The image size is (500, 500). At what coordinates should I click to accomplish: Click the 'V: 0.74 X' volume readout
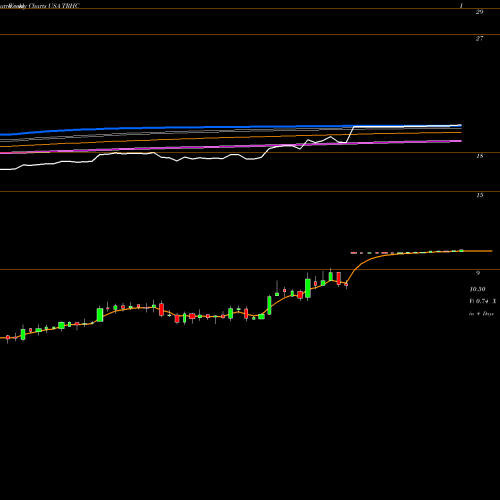[483, 301]
